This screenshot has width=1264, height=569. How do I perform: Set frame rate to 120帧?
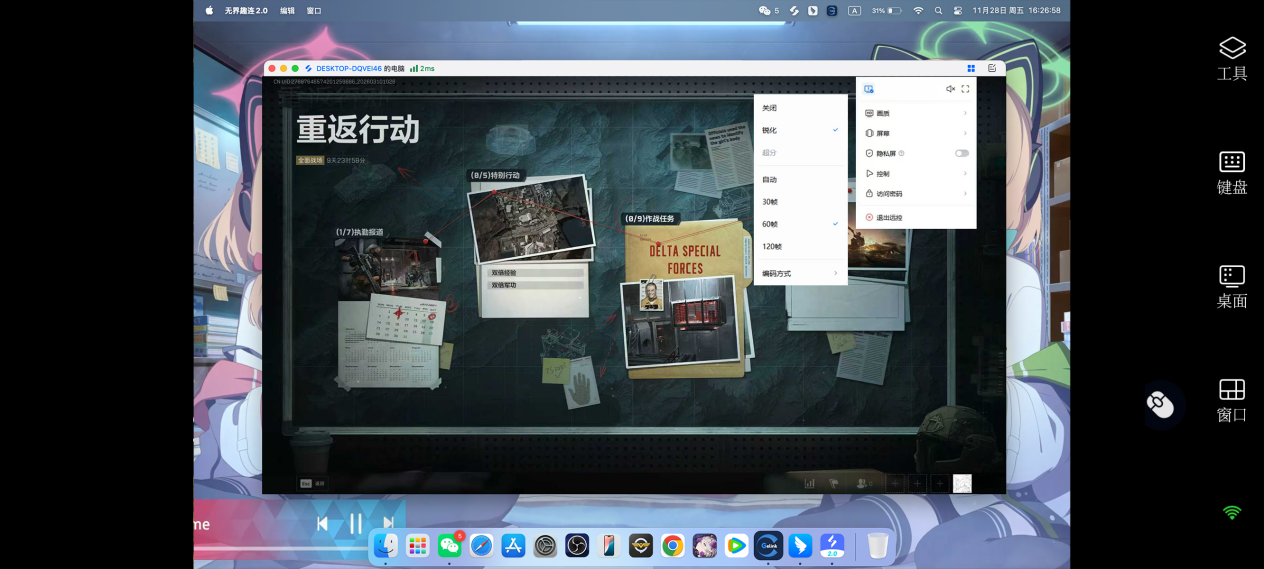pos(800,246)
